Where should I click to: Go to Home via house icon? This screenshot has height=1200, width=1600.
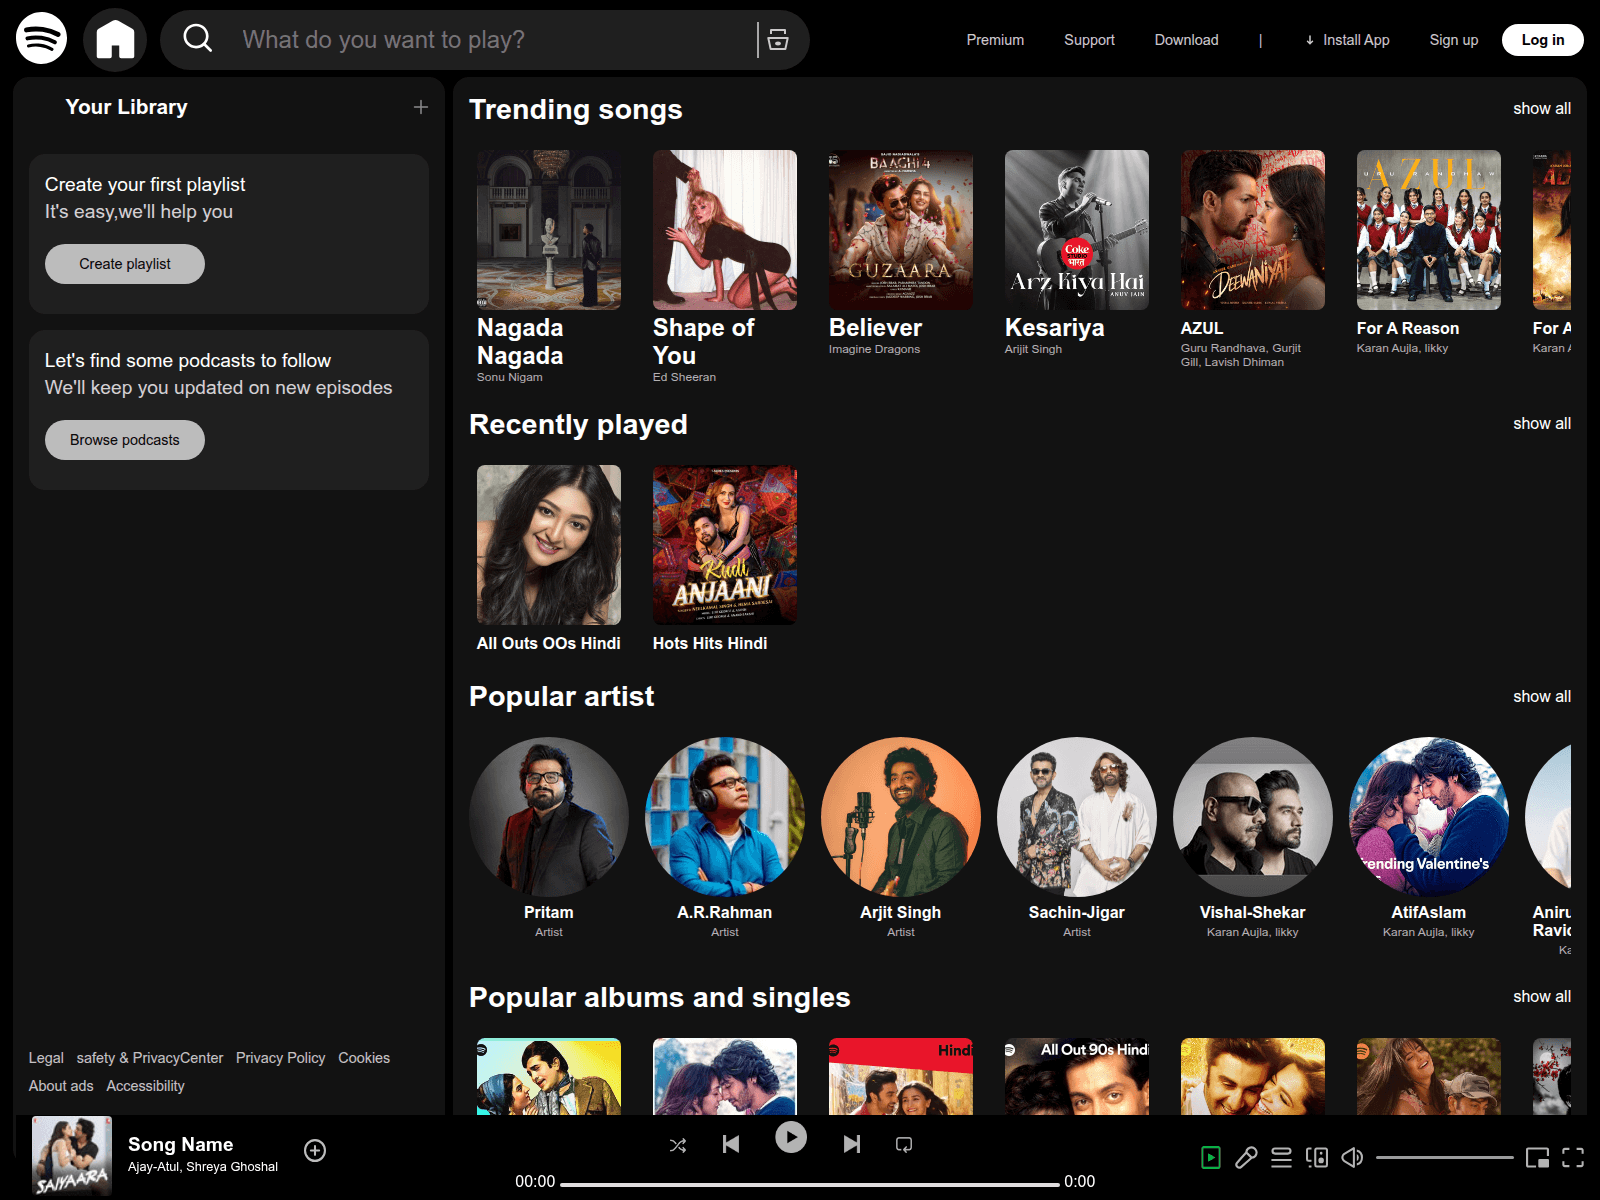(115, 40)
